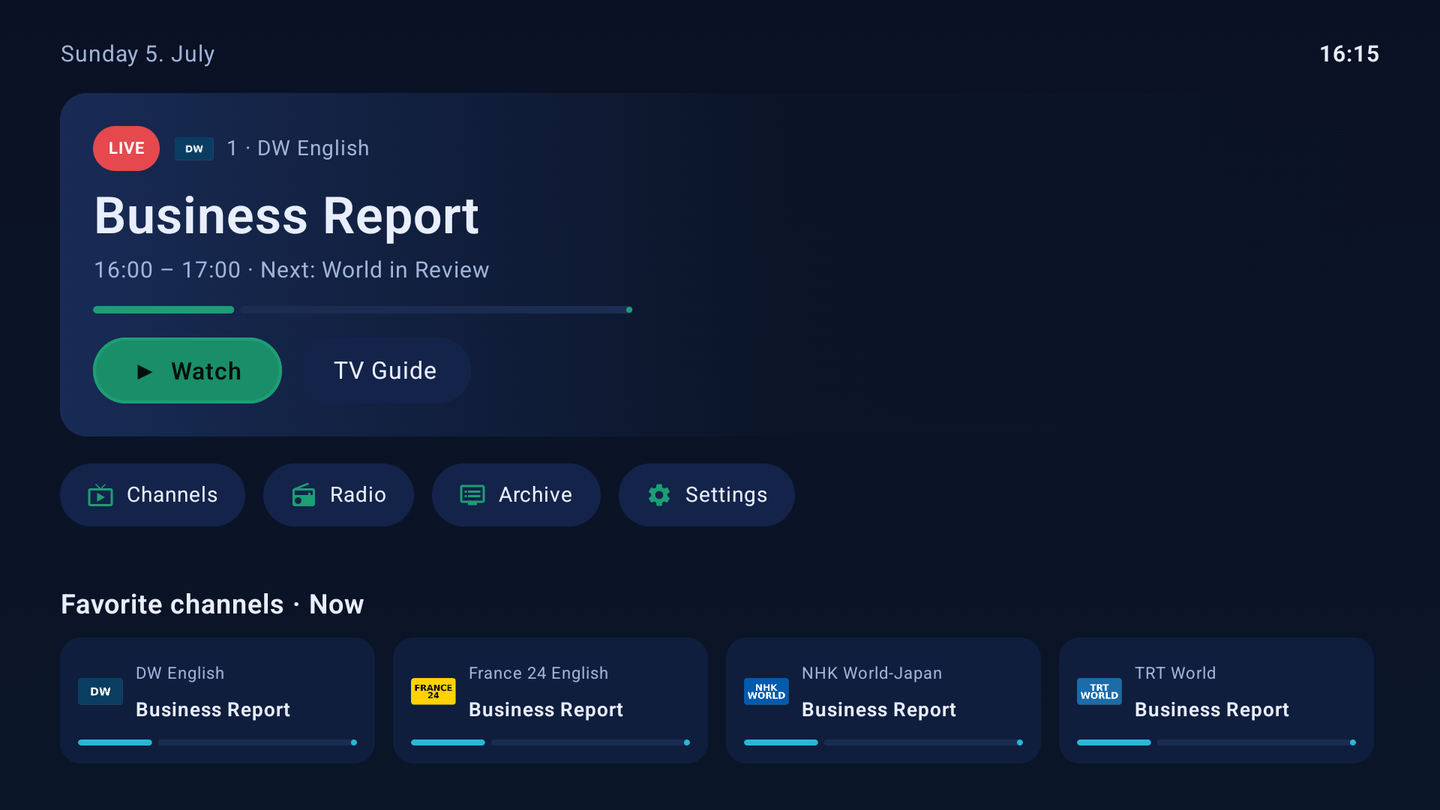Click the 16:15 clock

point(1349,54)
